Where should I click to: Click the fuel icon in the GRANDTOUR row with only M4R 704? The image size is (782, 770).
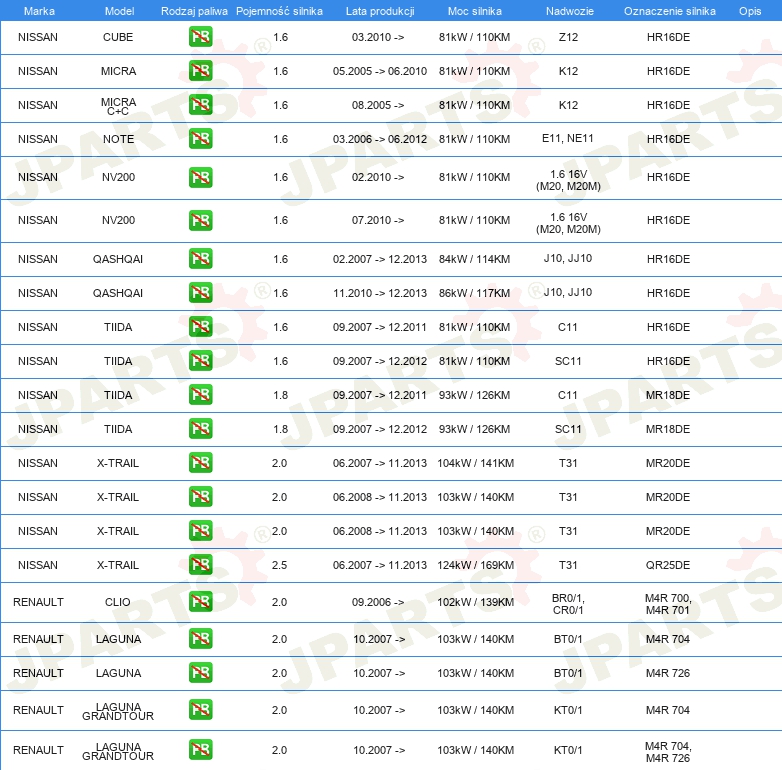tap(200, 710)
